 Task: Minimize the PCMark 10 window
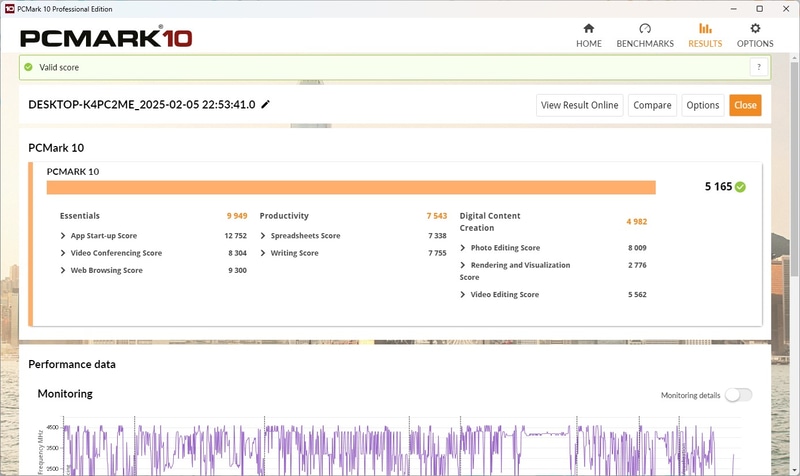pos(734,9)
